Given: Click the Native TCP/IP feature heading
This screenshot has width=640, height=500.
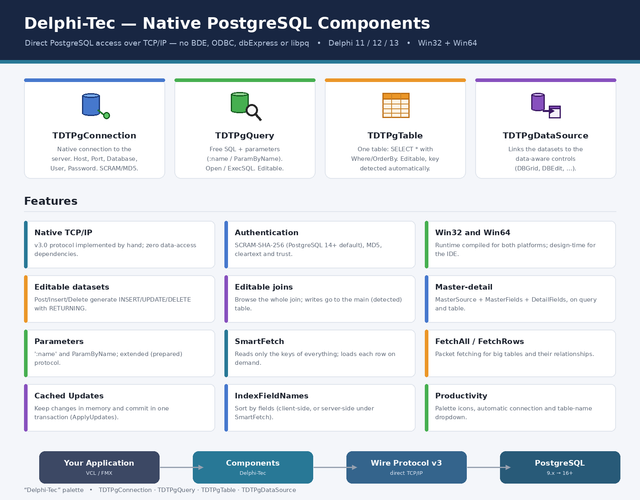Looking at the screenshot, I should [63, 233].
